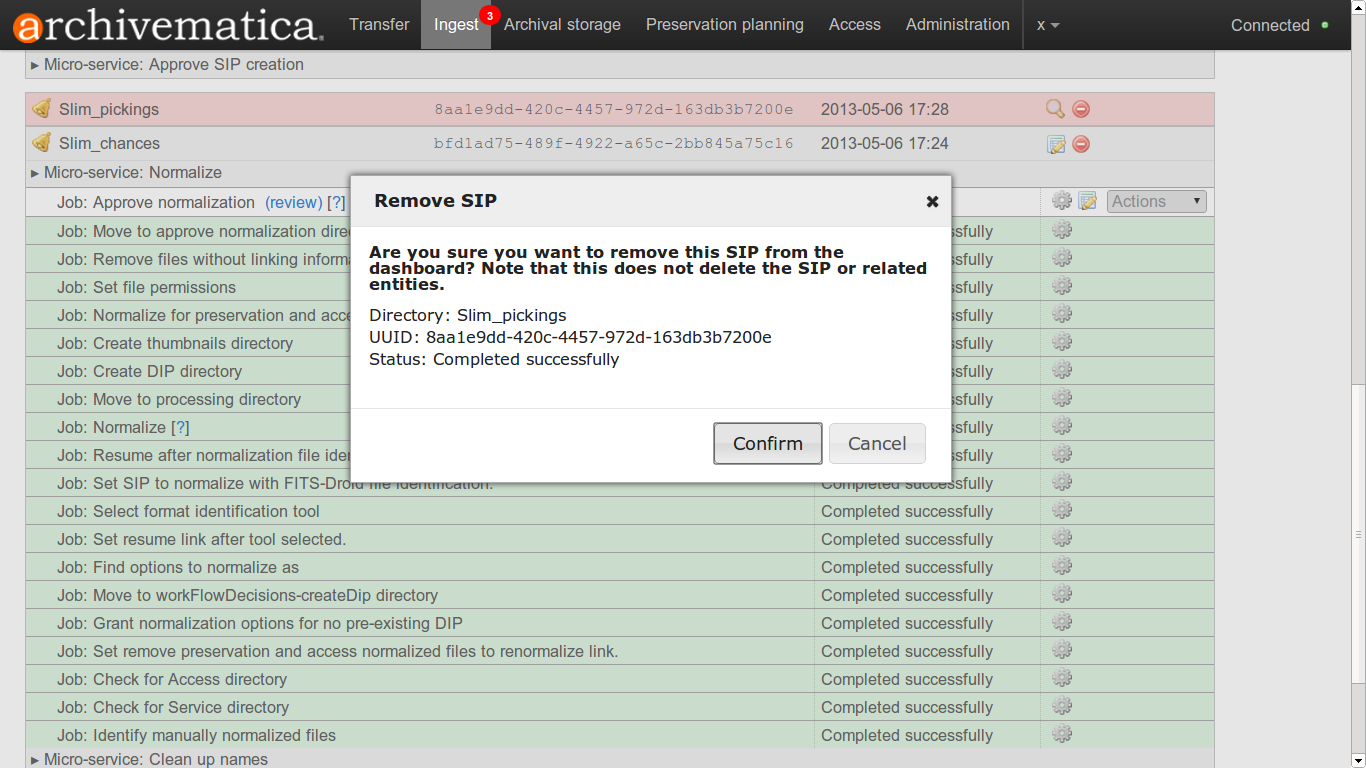Close the Remove SIP dialog with X
Image resolution: width=1366 pixels, height=768 pixels.
[932, 201]
